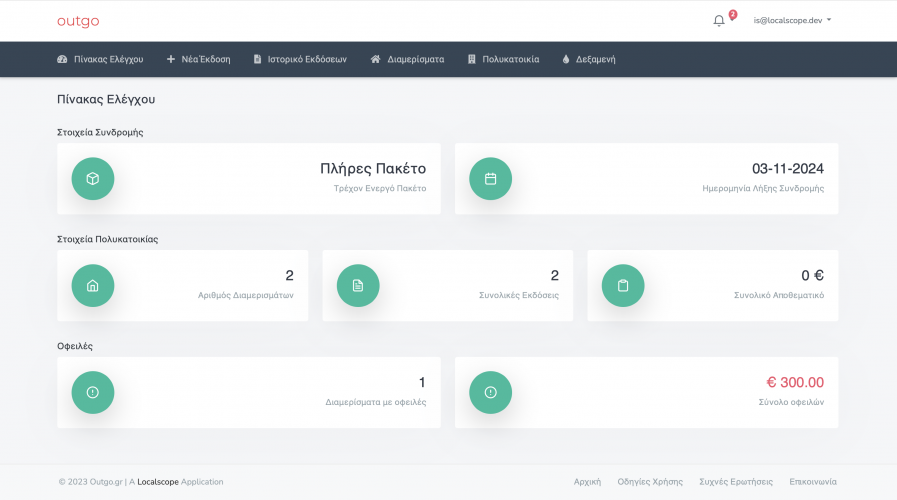Click the Τρέχον Ενεργό Πακέτο label

point(380,188)
